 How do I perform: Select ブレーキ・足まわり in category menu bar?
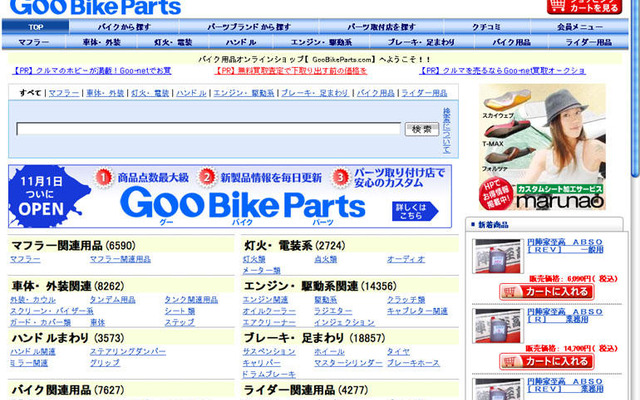tap(421, 42)
